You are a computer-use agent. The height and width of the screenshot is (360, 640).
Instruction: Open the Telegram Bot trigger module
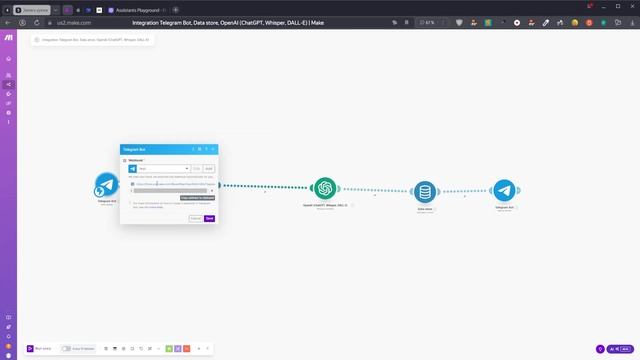[x=107, y=184]
